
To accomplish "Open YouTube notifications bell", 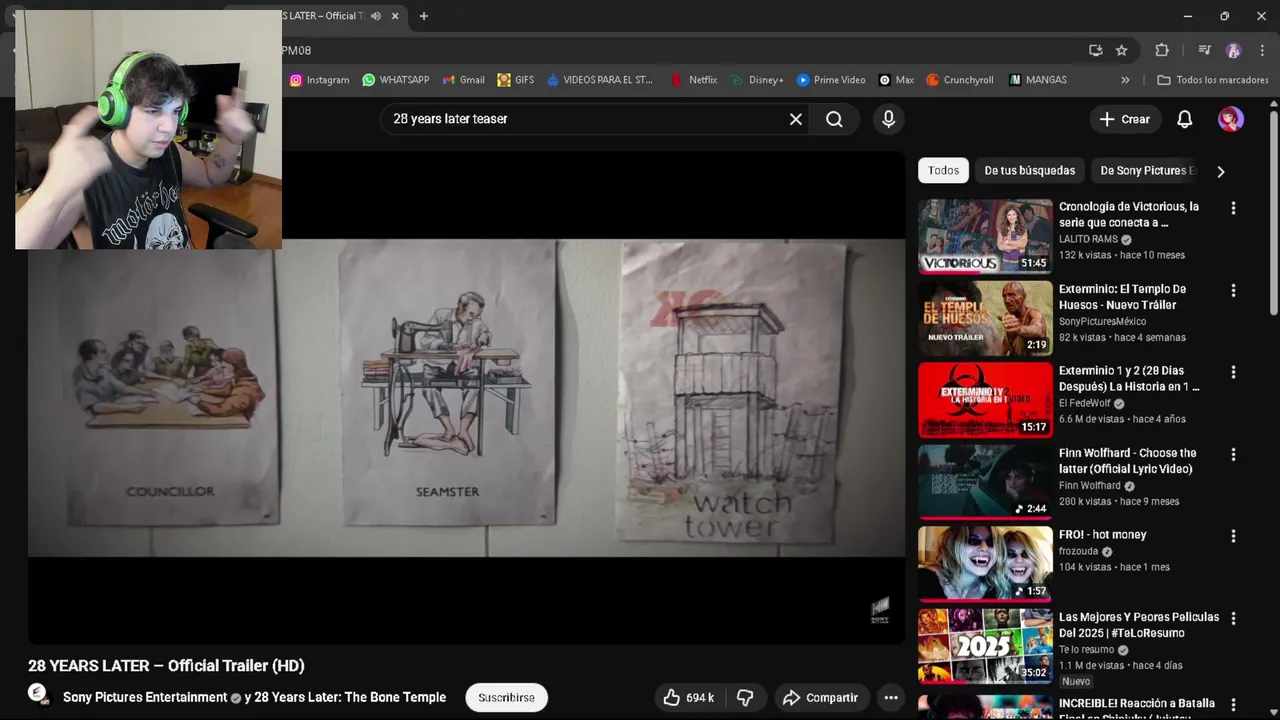I will [1184, 119].
